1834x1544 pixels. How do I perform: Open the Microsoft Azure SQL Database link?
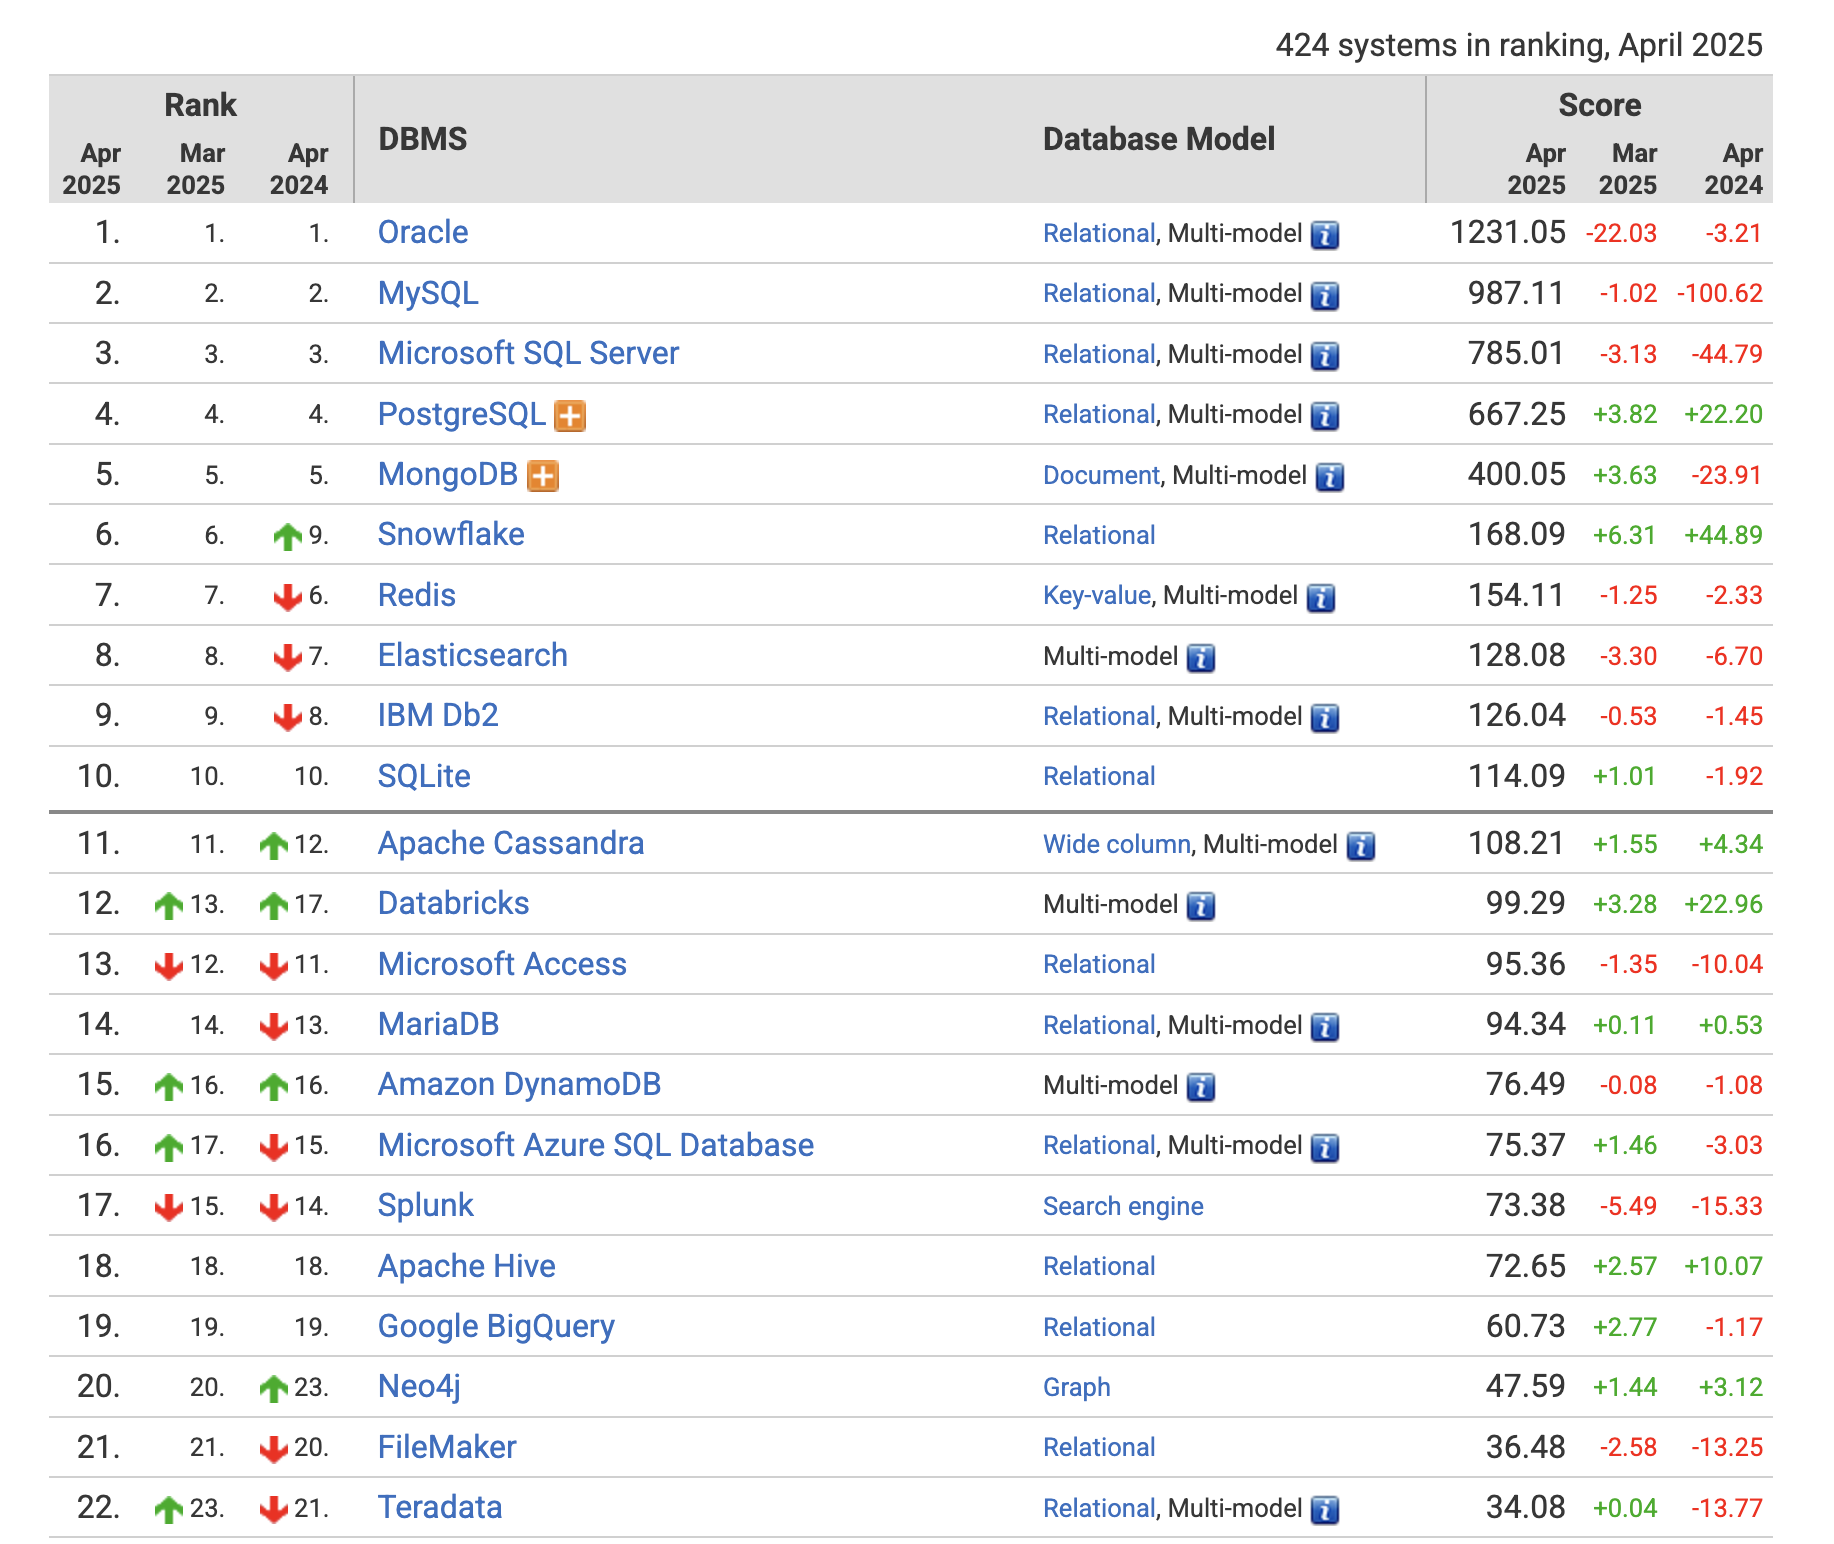point(596,1145)
